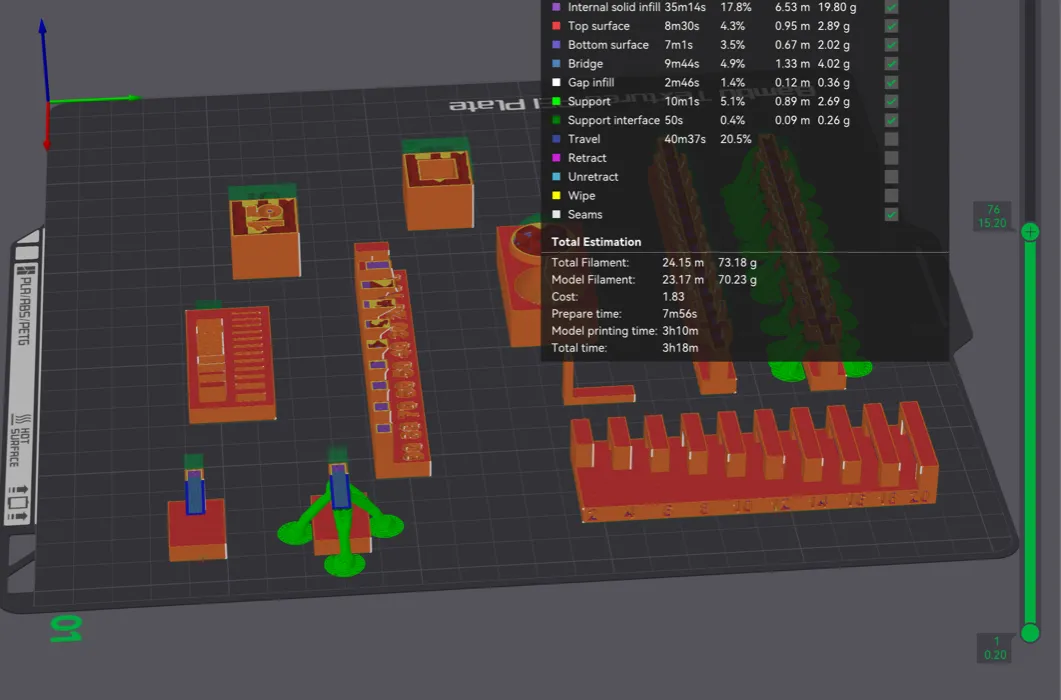Click the bottom layer label 1 / 0.20
The image size is (1061, 700).
tap(995, 648)
